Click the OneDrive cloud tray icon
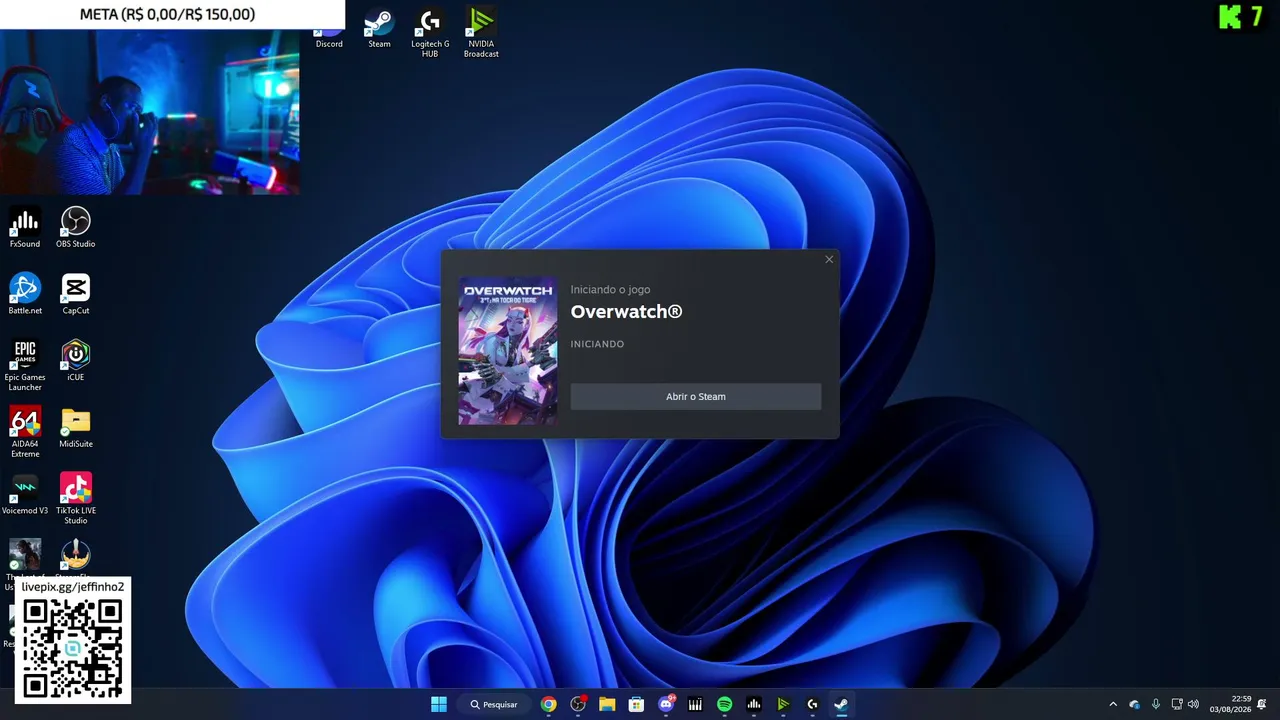 pos(1134,704)
